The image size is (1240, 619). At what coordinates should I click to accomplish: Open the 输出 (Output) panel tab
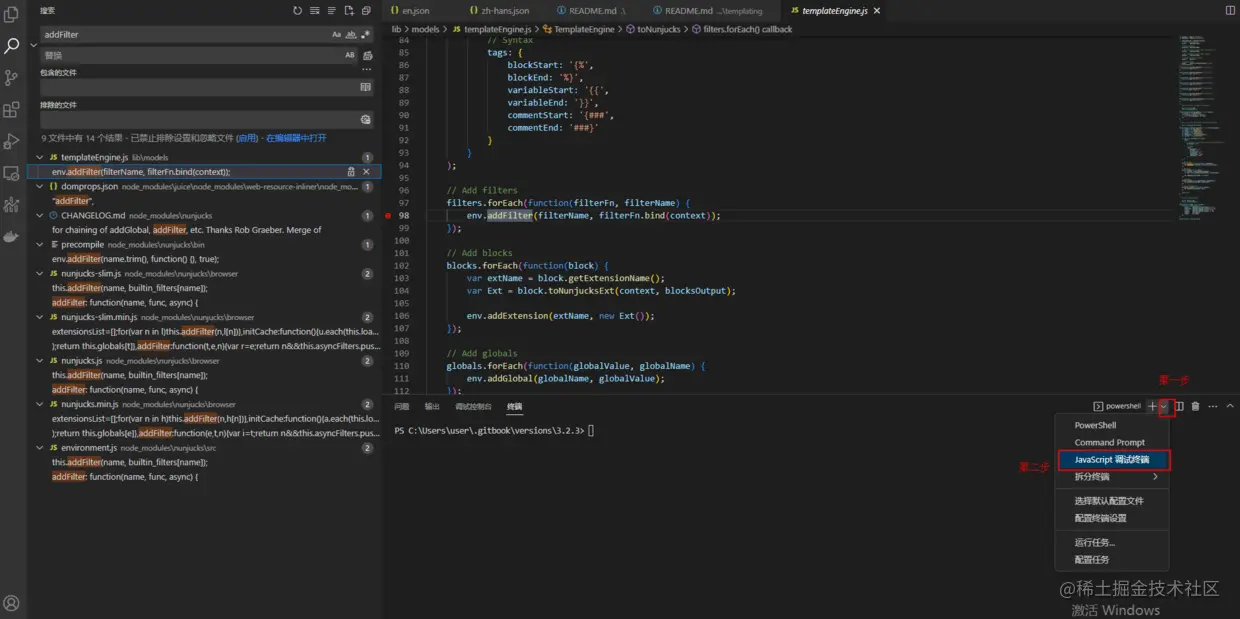[432, 406]
